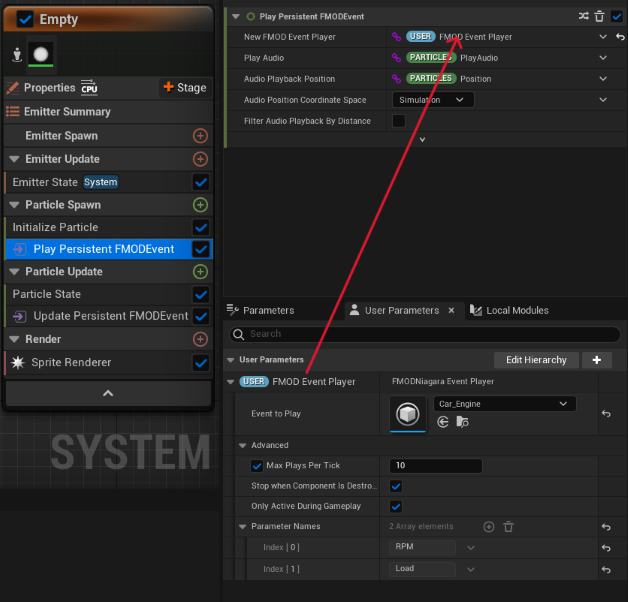
Task: Uncheck Only Active During Gameplay
Action: coord(396,506)
